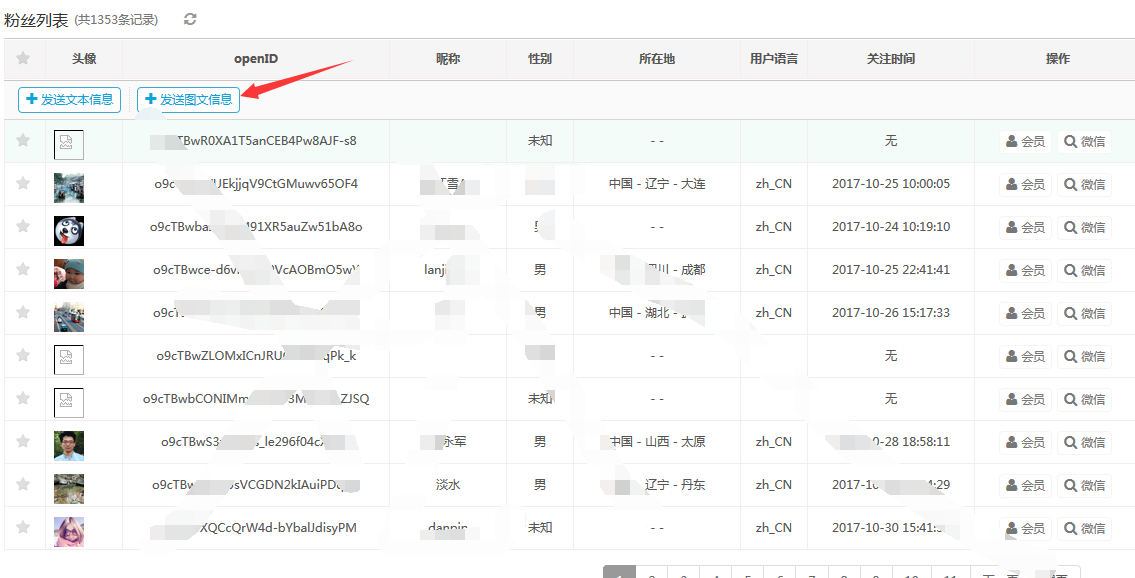Click the 发送图文信息 button

tap(188, 99)
